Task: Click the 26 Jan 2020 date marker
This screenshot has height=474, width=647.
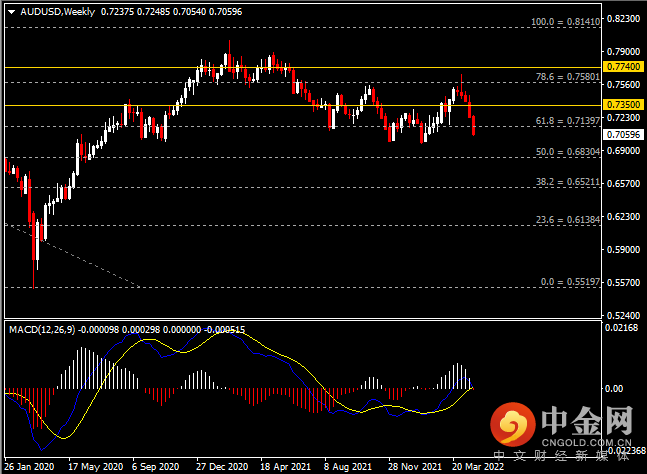Action: [x=29, y=467]
